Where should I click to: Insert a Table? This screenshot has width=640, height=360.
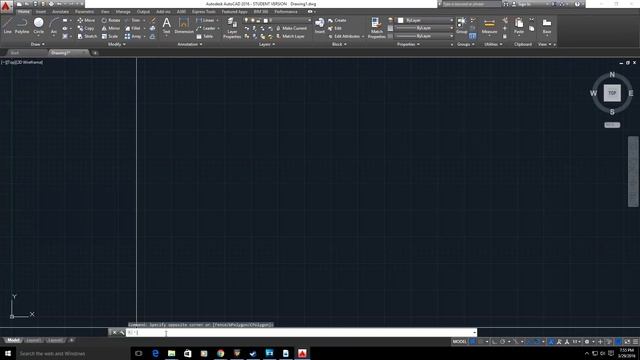point(204,36)
